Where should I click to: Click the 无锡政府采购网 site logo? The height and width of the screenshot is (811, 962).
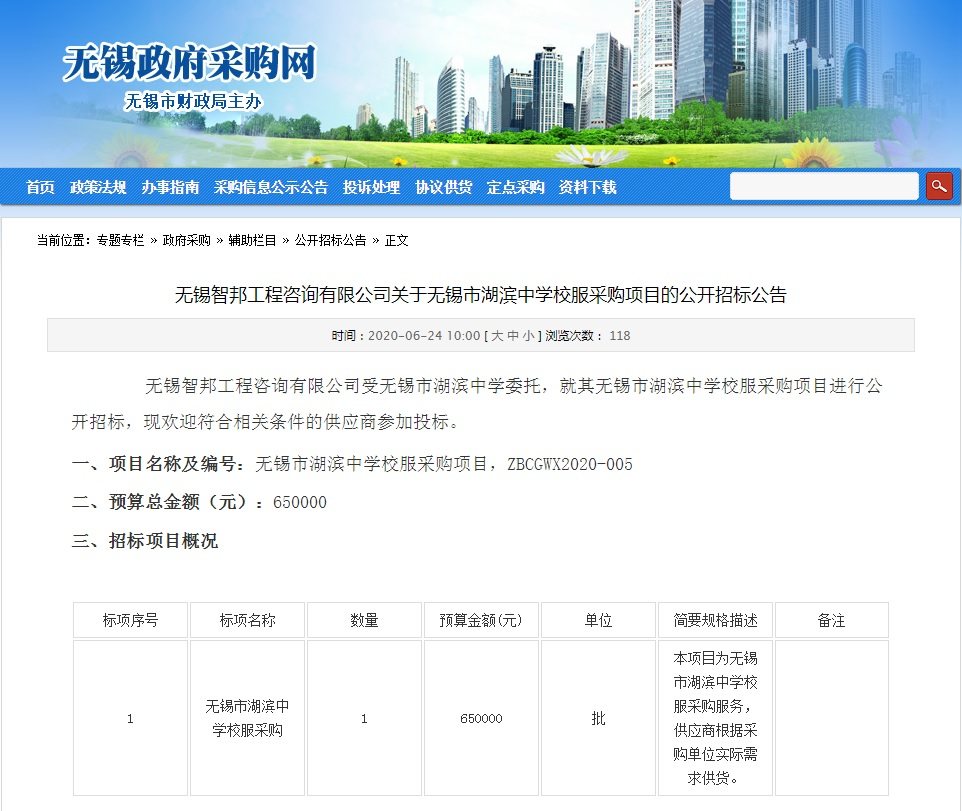[x=190, y=64]
